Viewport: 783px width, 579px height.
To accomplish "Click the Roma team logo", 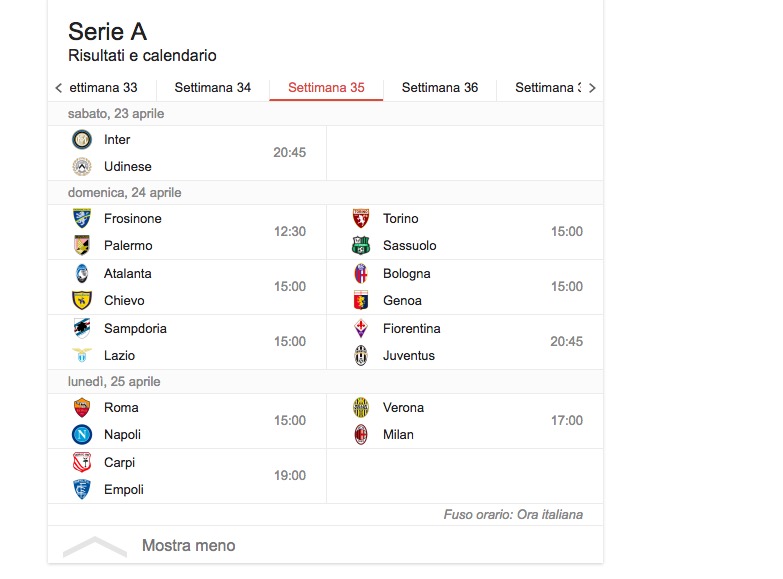I will coord(82,408).
